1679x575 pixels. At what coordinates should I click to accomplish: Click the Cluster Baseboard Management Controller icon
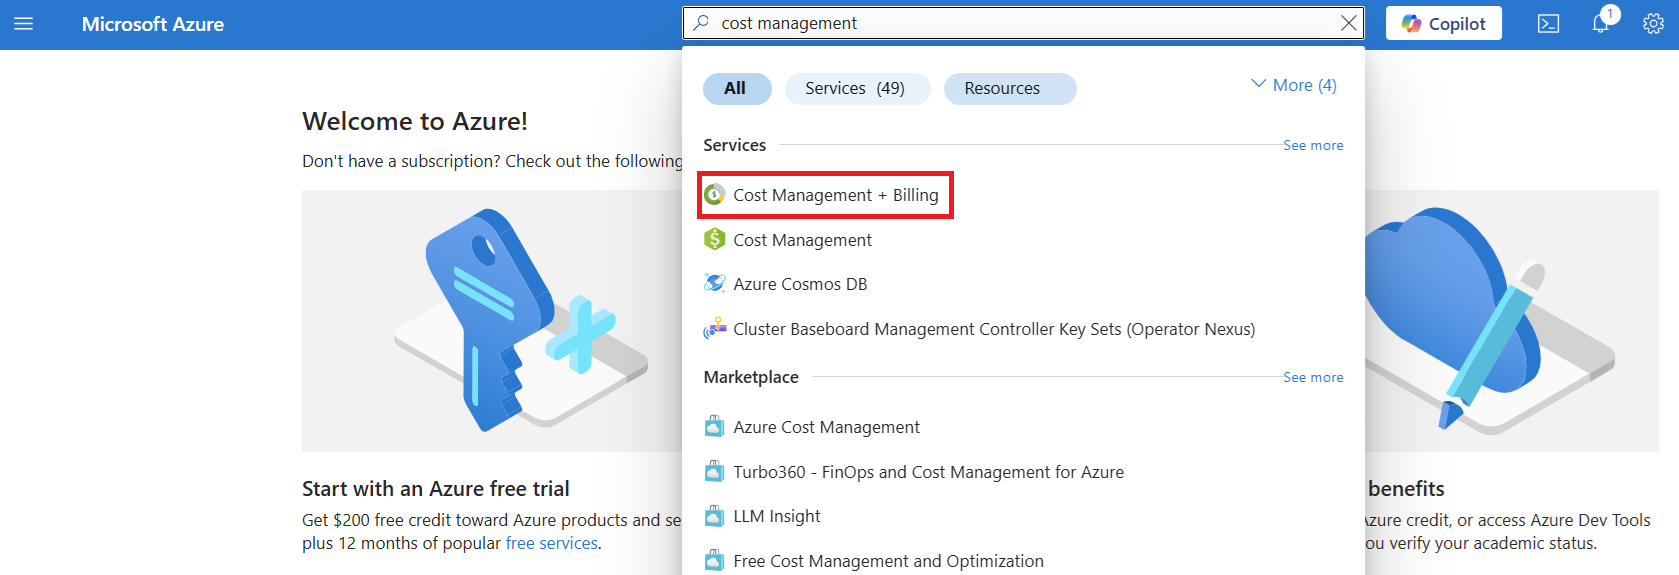point(714,329)
